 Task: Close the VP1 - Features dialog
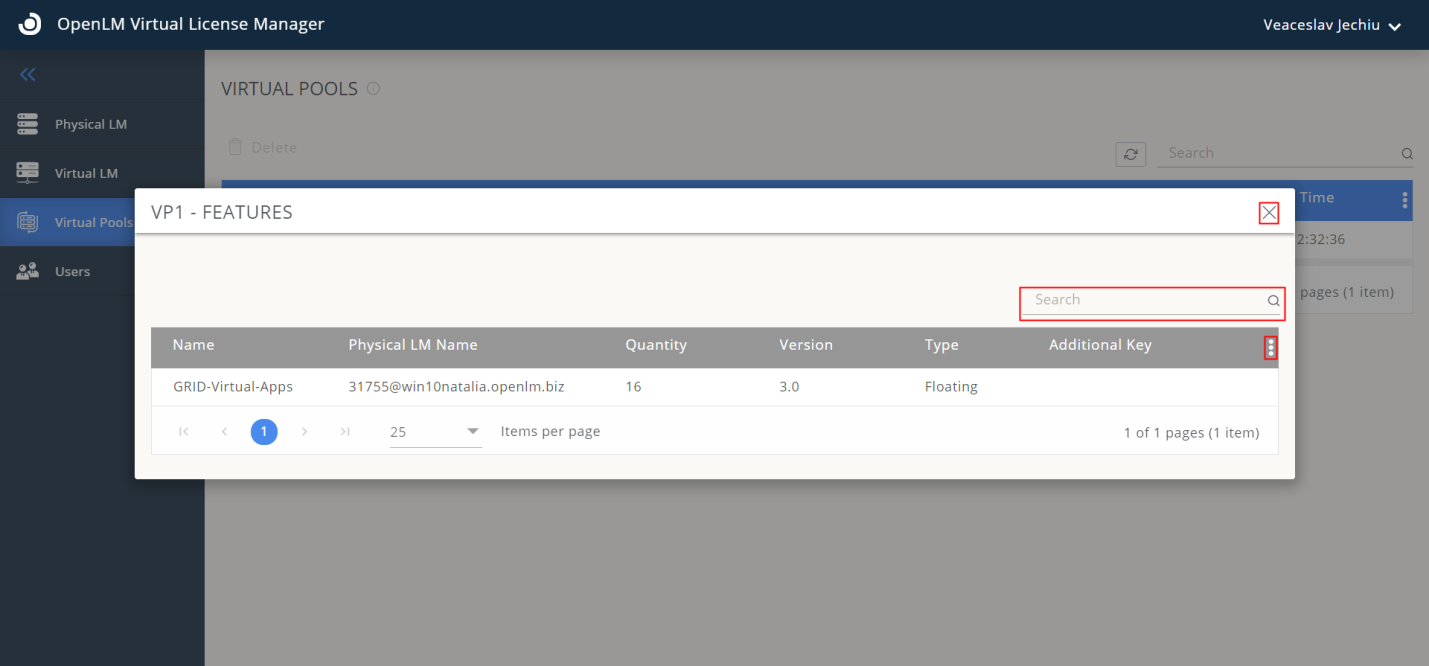click(x=1269, y=213)
